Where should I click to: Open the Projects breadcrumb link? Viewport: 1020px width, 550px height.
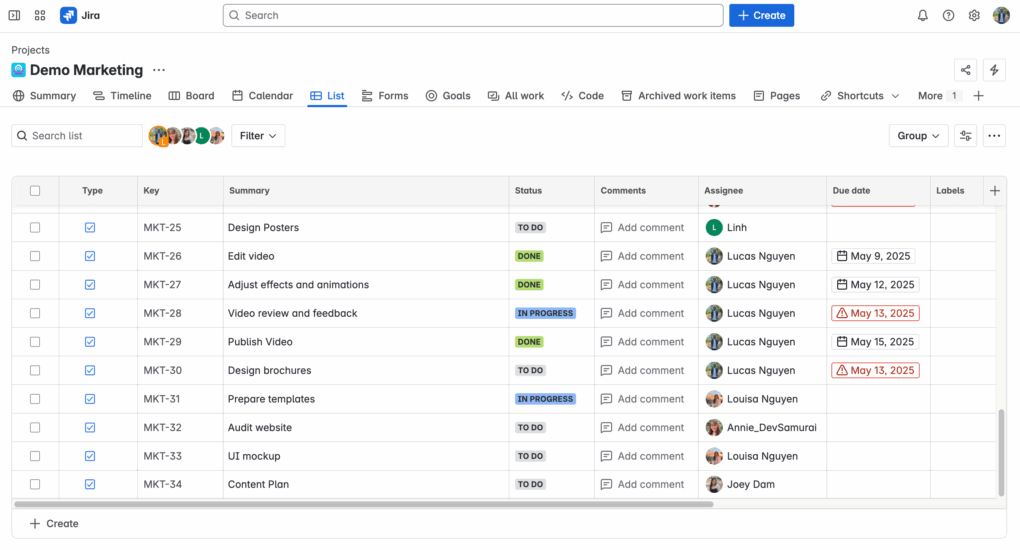click(x=30, y=50)
